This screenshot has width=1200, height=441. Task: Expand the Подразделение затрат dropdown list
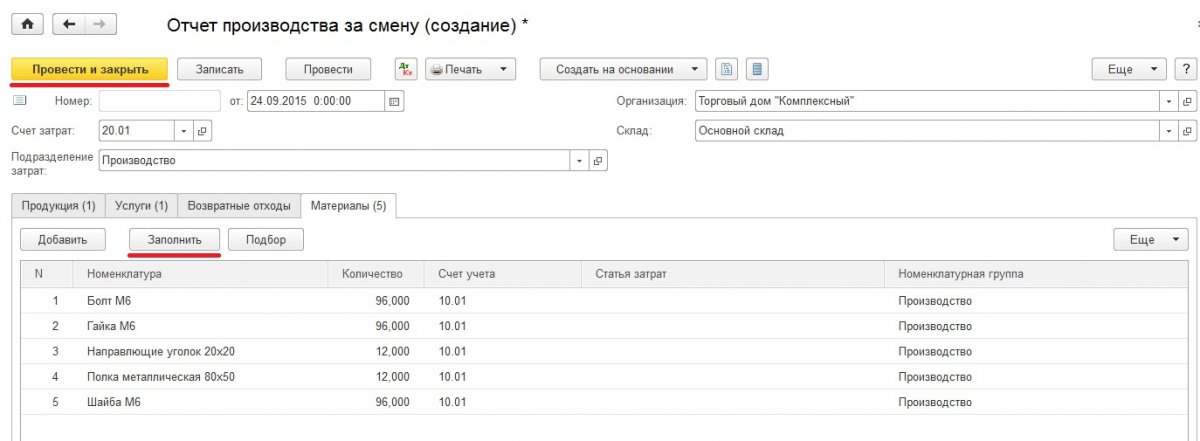point(579,160)
